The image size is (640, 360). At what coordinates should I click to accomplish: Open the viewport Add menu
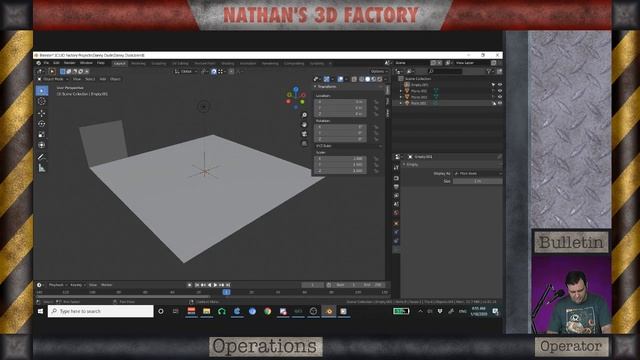tap(103, 79)
